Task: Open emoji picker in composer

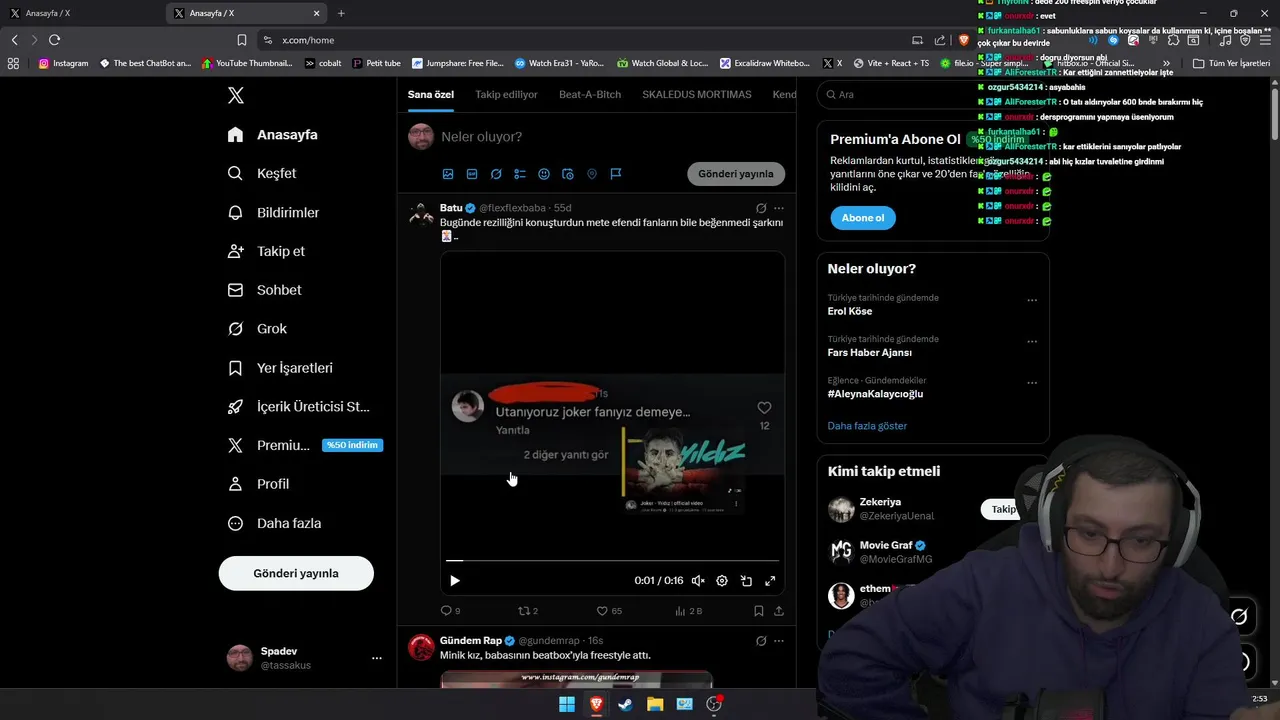Action: [544, 174]
